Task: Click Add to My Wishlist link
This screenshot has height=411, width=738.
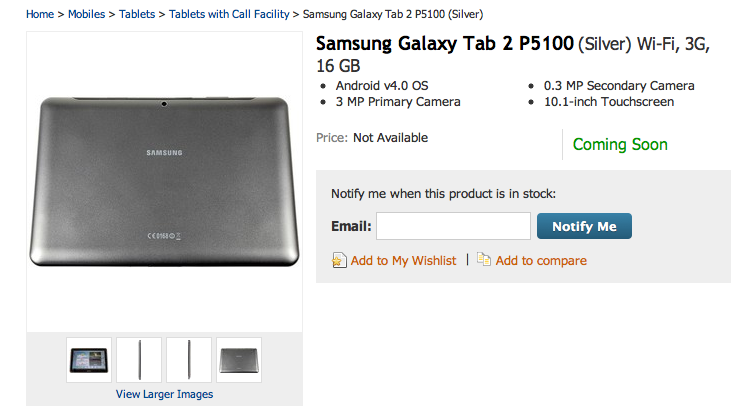Action: (403, 261)
